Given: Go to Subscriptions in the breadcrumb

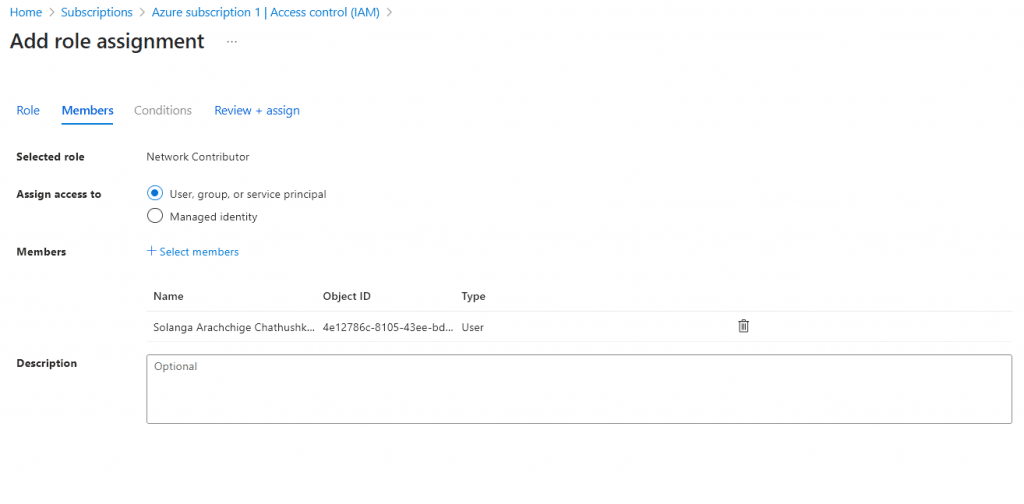Looking at the screenshot, I should click(x=96, y=12).
